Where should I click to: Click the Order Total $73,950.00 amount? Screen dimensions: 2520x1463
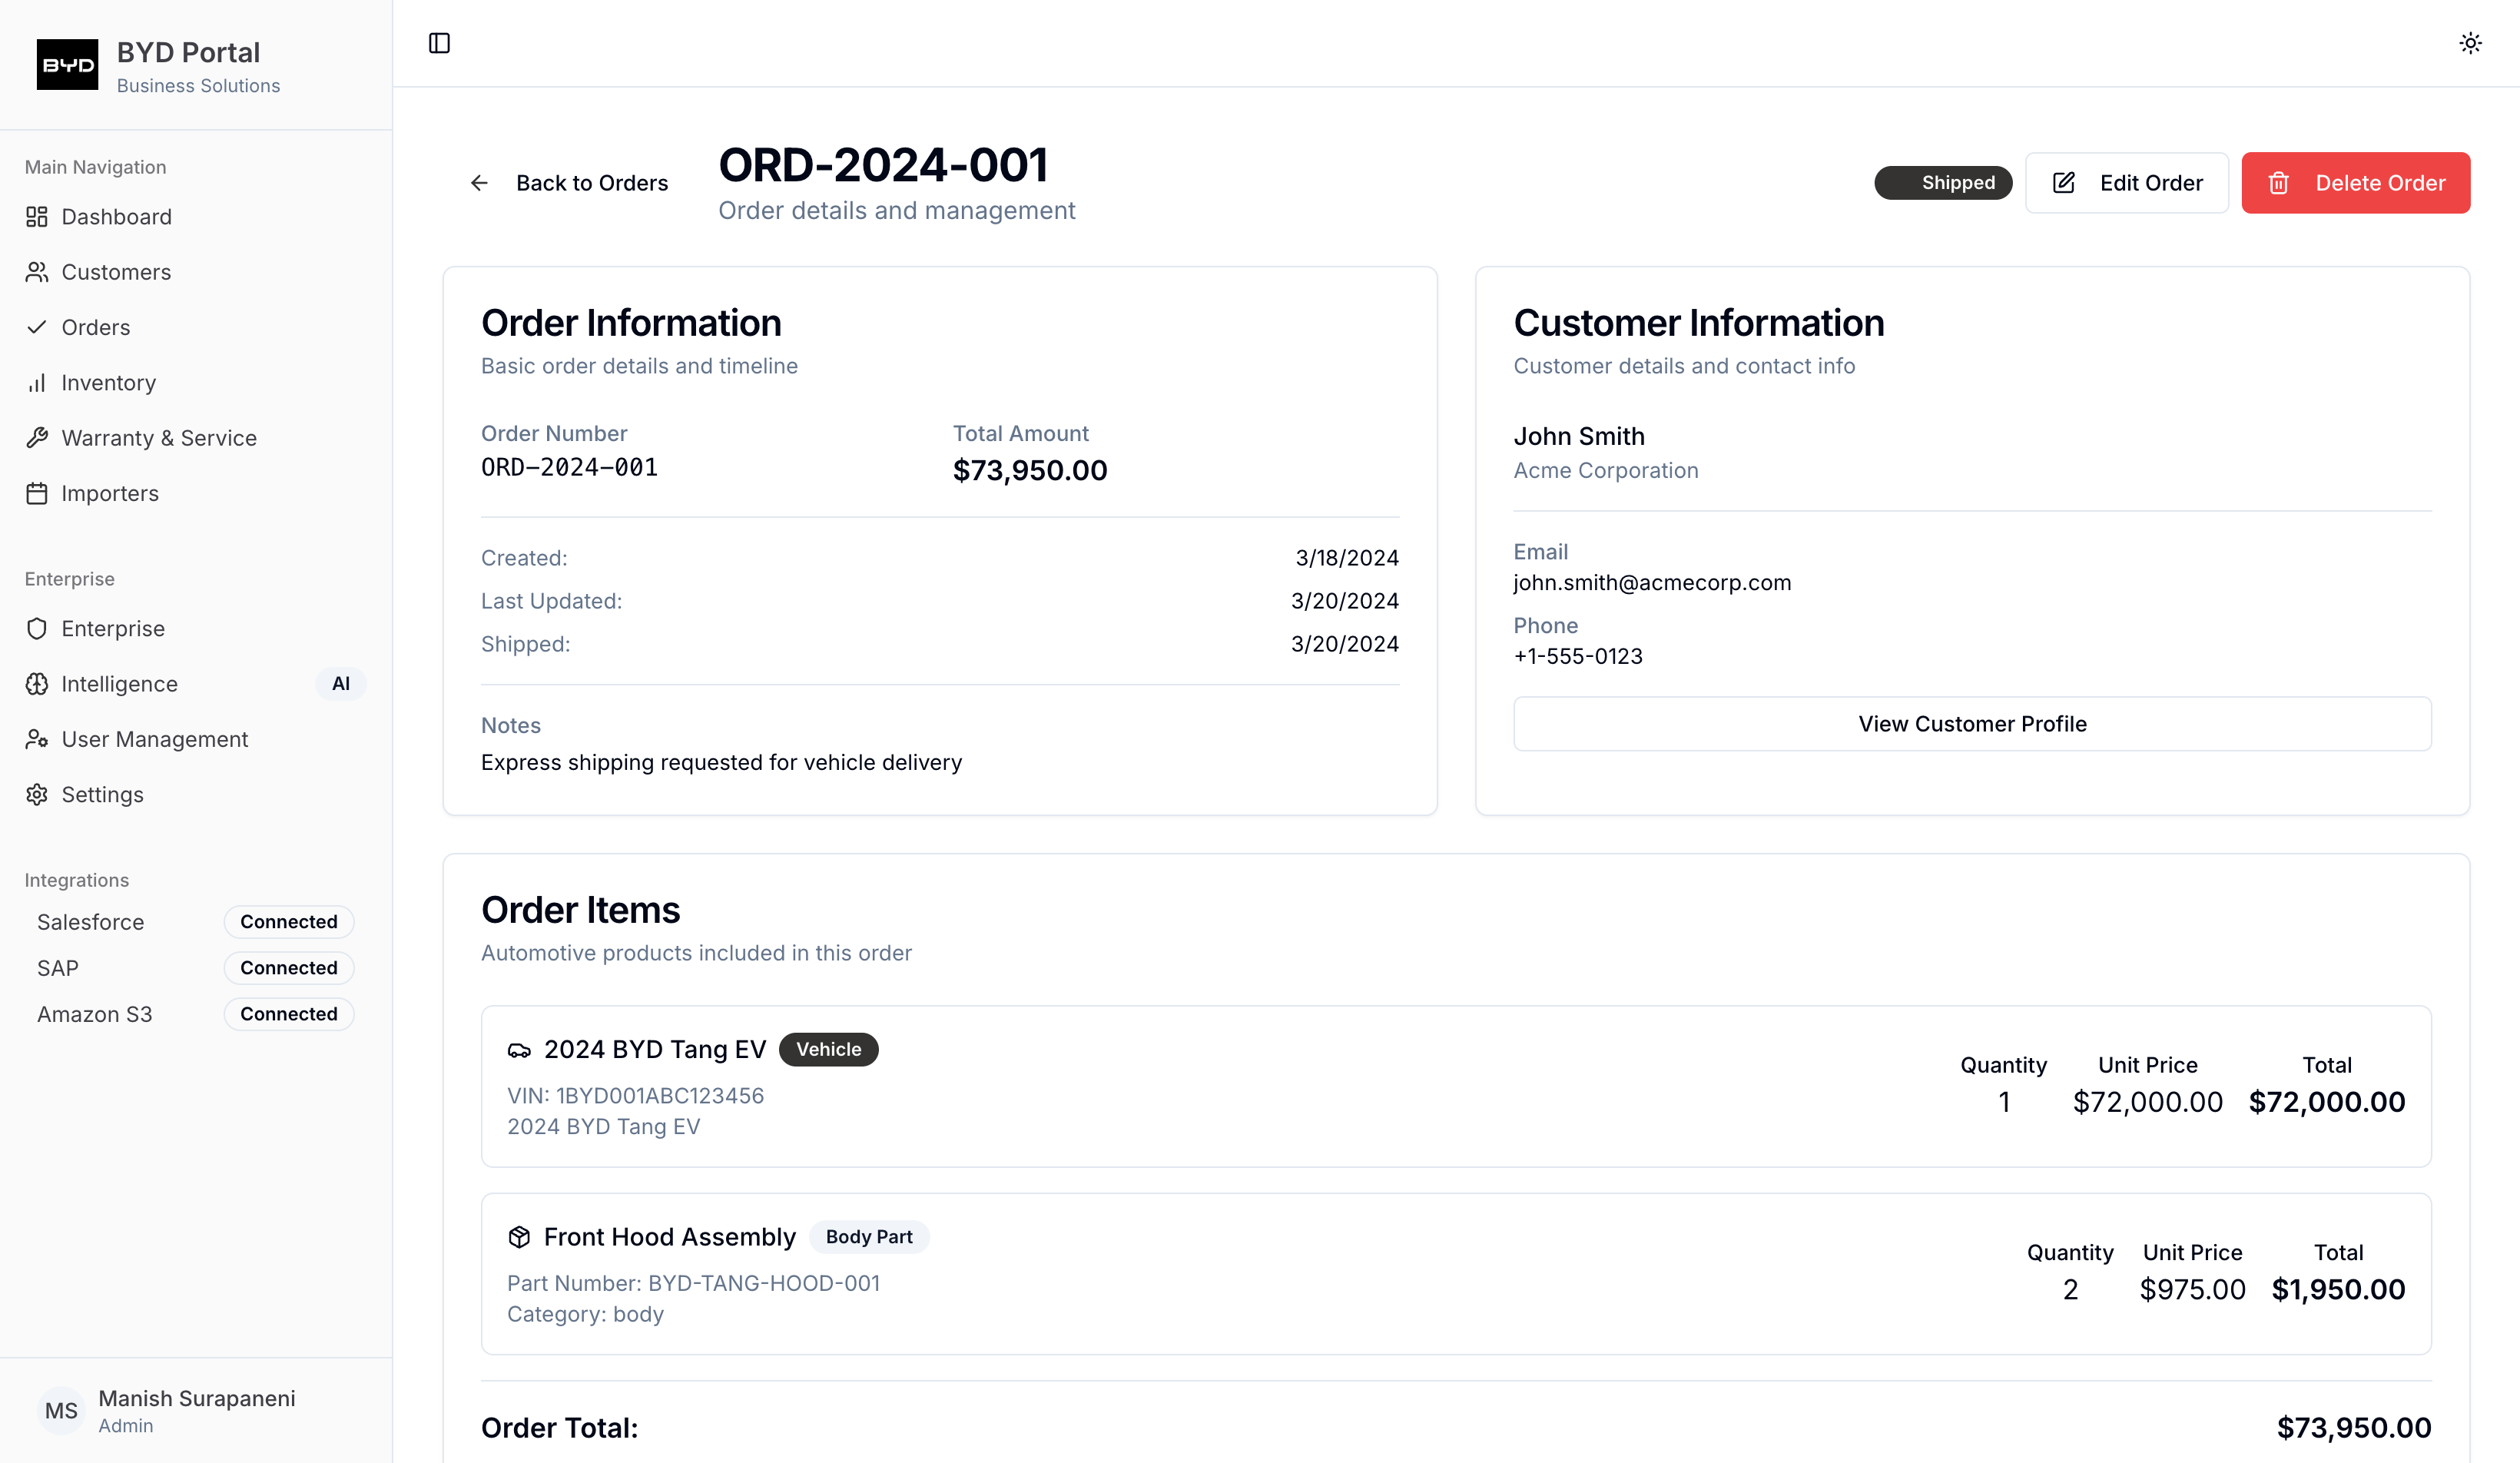tap(2354, 1428)
